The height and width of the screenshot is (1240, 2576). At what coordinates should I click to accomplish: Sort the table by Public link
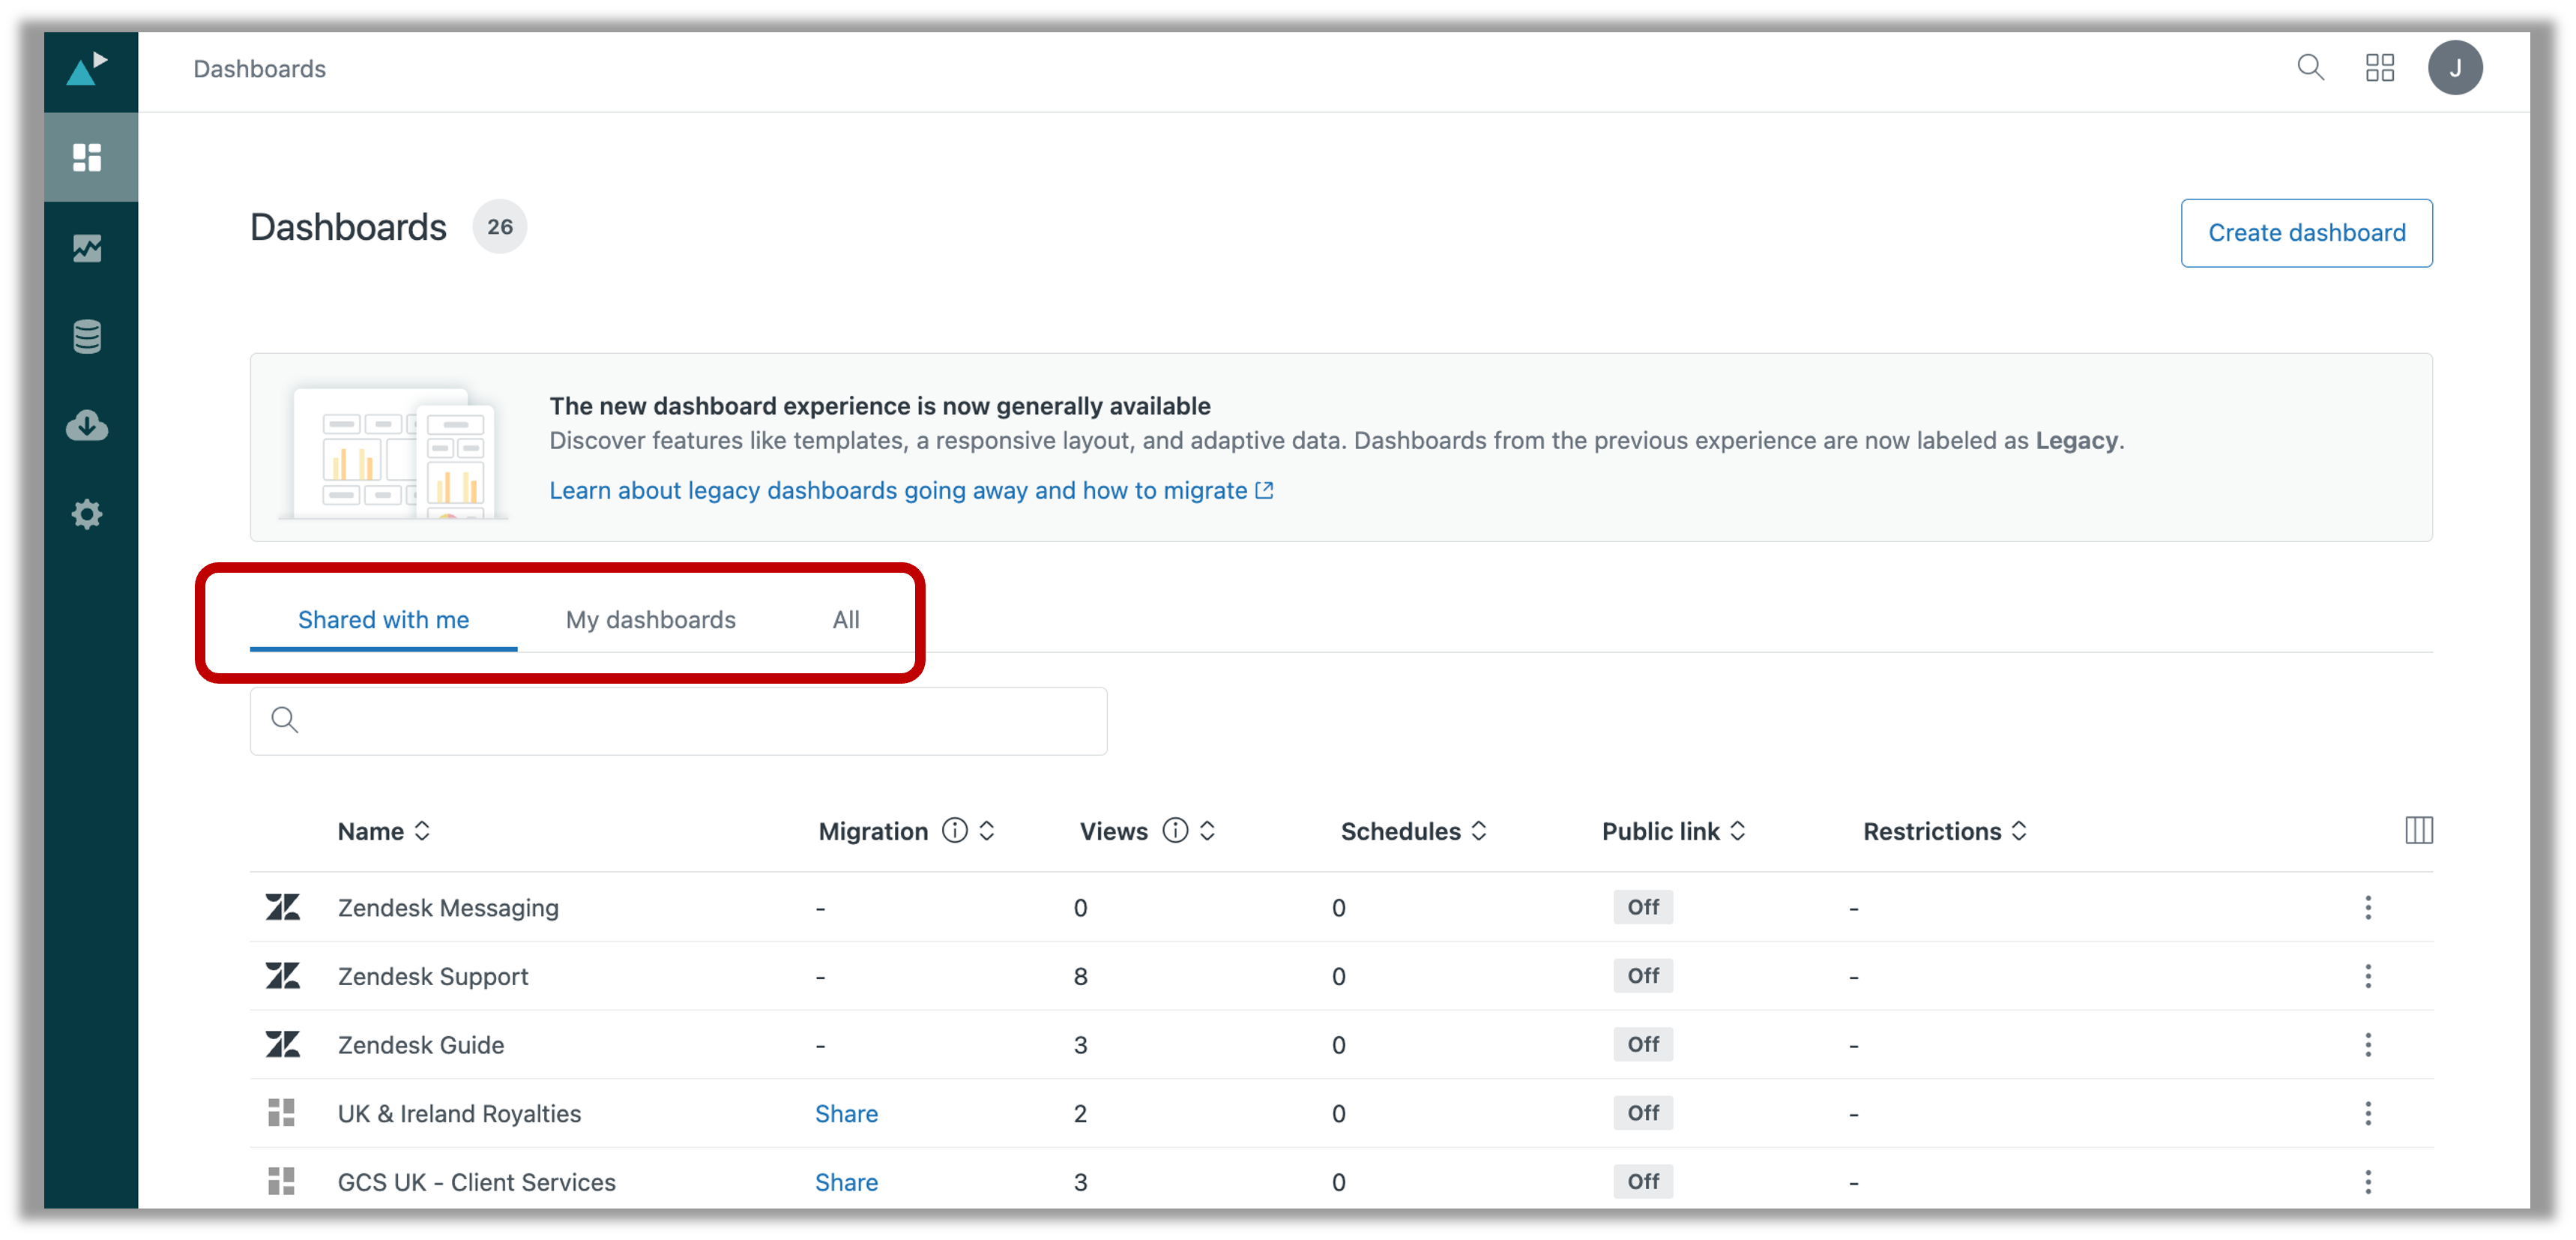(x=1674, y=831)
